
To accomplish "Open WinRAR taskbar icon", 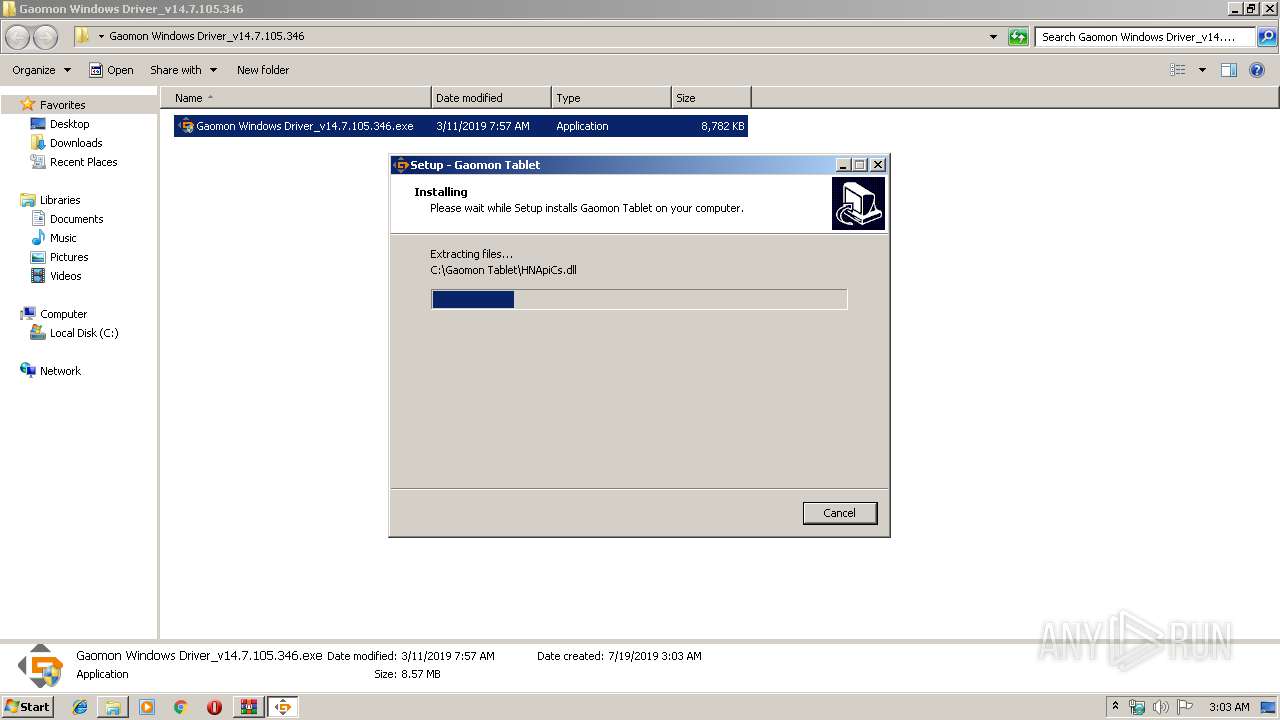I will [248, 707].
